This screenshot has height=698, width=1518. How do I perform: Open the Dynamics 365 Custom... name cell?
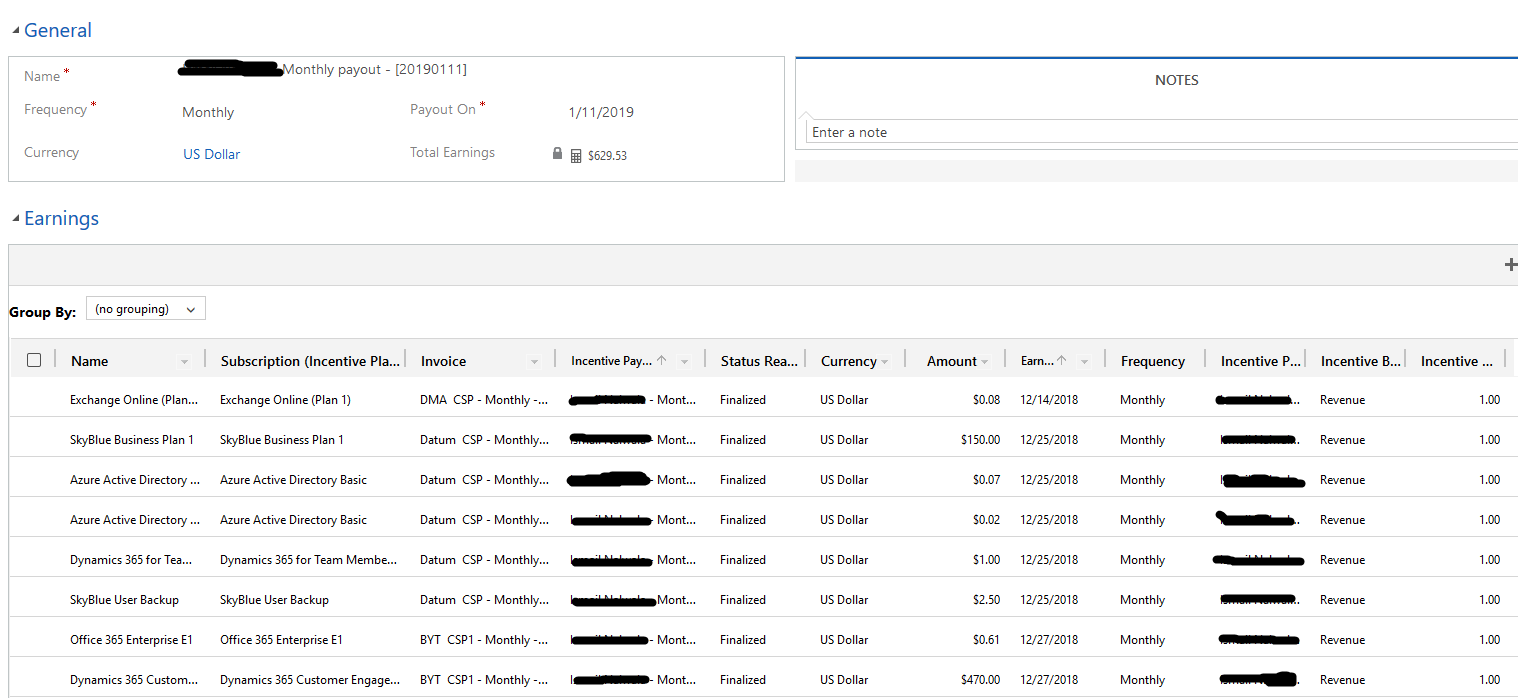pyautogui.click(x=134, y=680)
